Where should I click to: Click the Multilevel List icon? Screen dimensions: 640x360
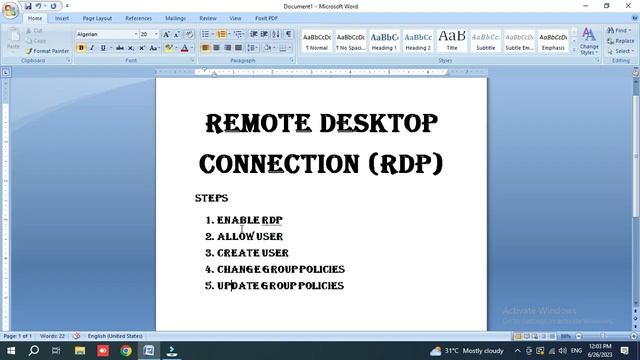[238, 34]
